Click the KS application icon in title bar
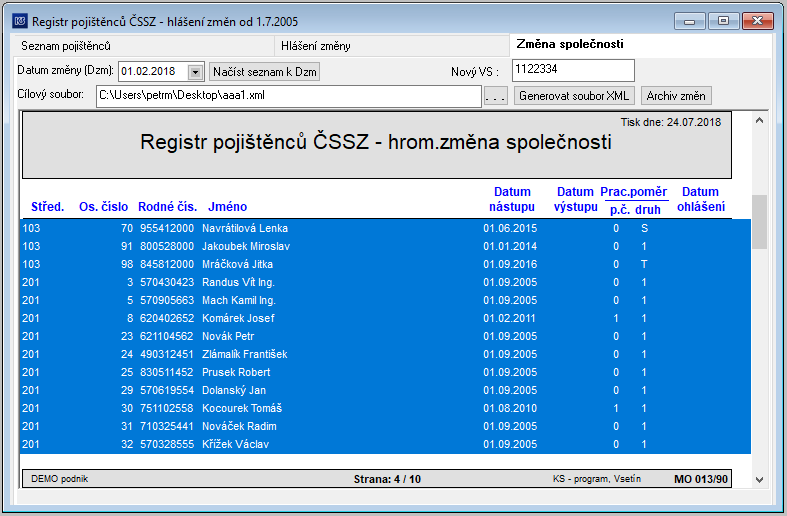Screen dimensions: 787x516 [20, 21]
